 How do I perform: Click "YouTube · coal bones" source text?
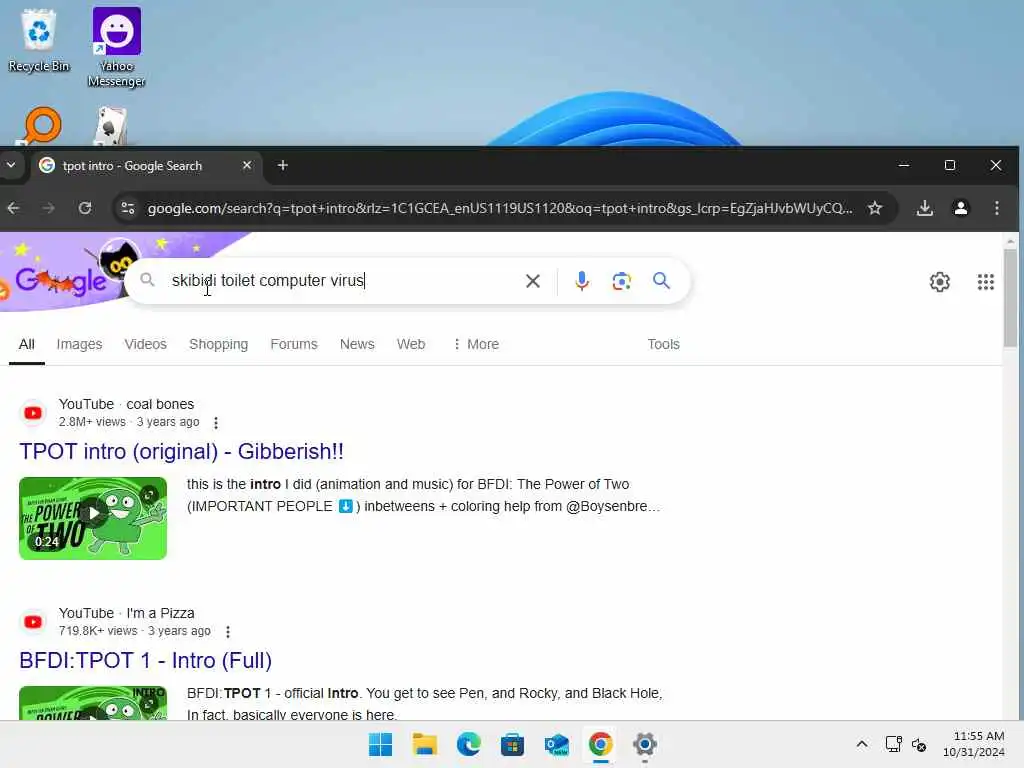[x=126, y=404]
